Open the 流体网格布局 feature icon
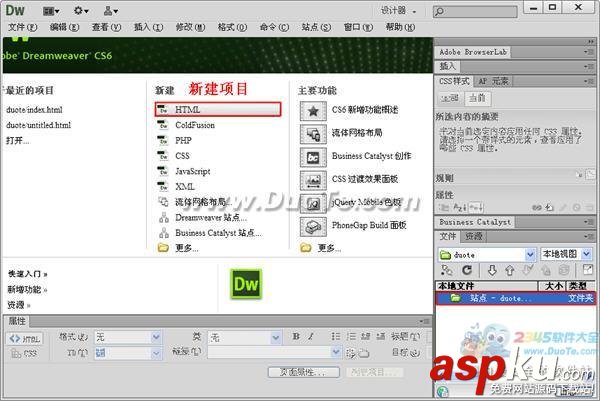 [x=313, y=134]
